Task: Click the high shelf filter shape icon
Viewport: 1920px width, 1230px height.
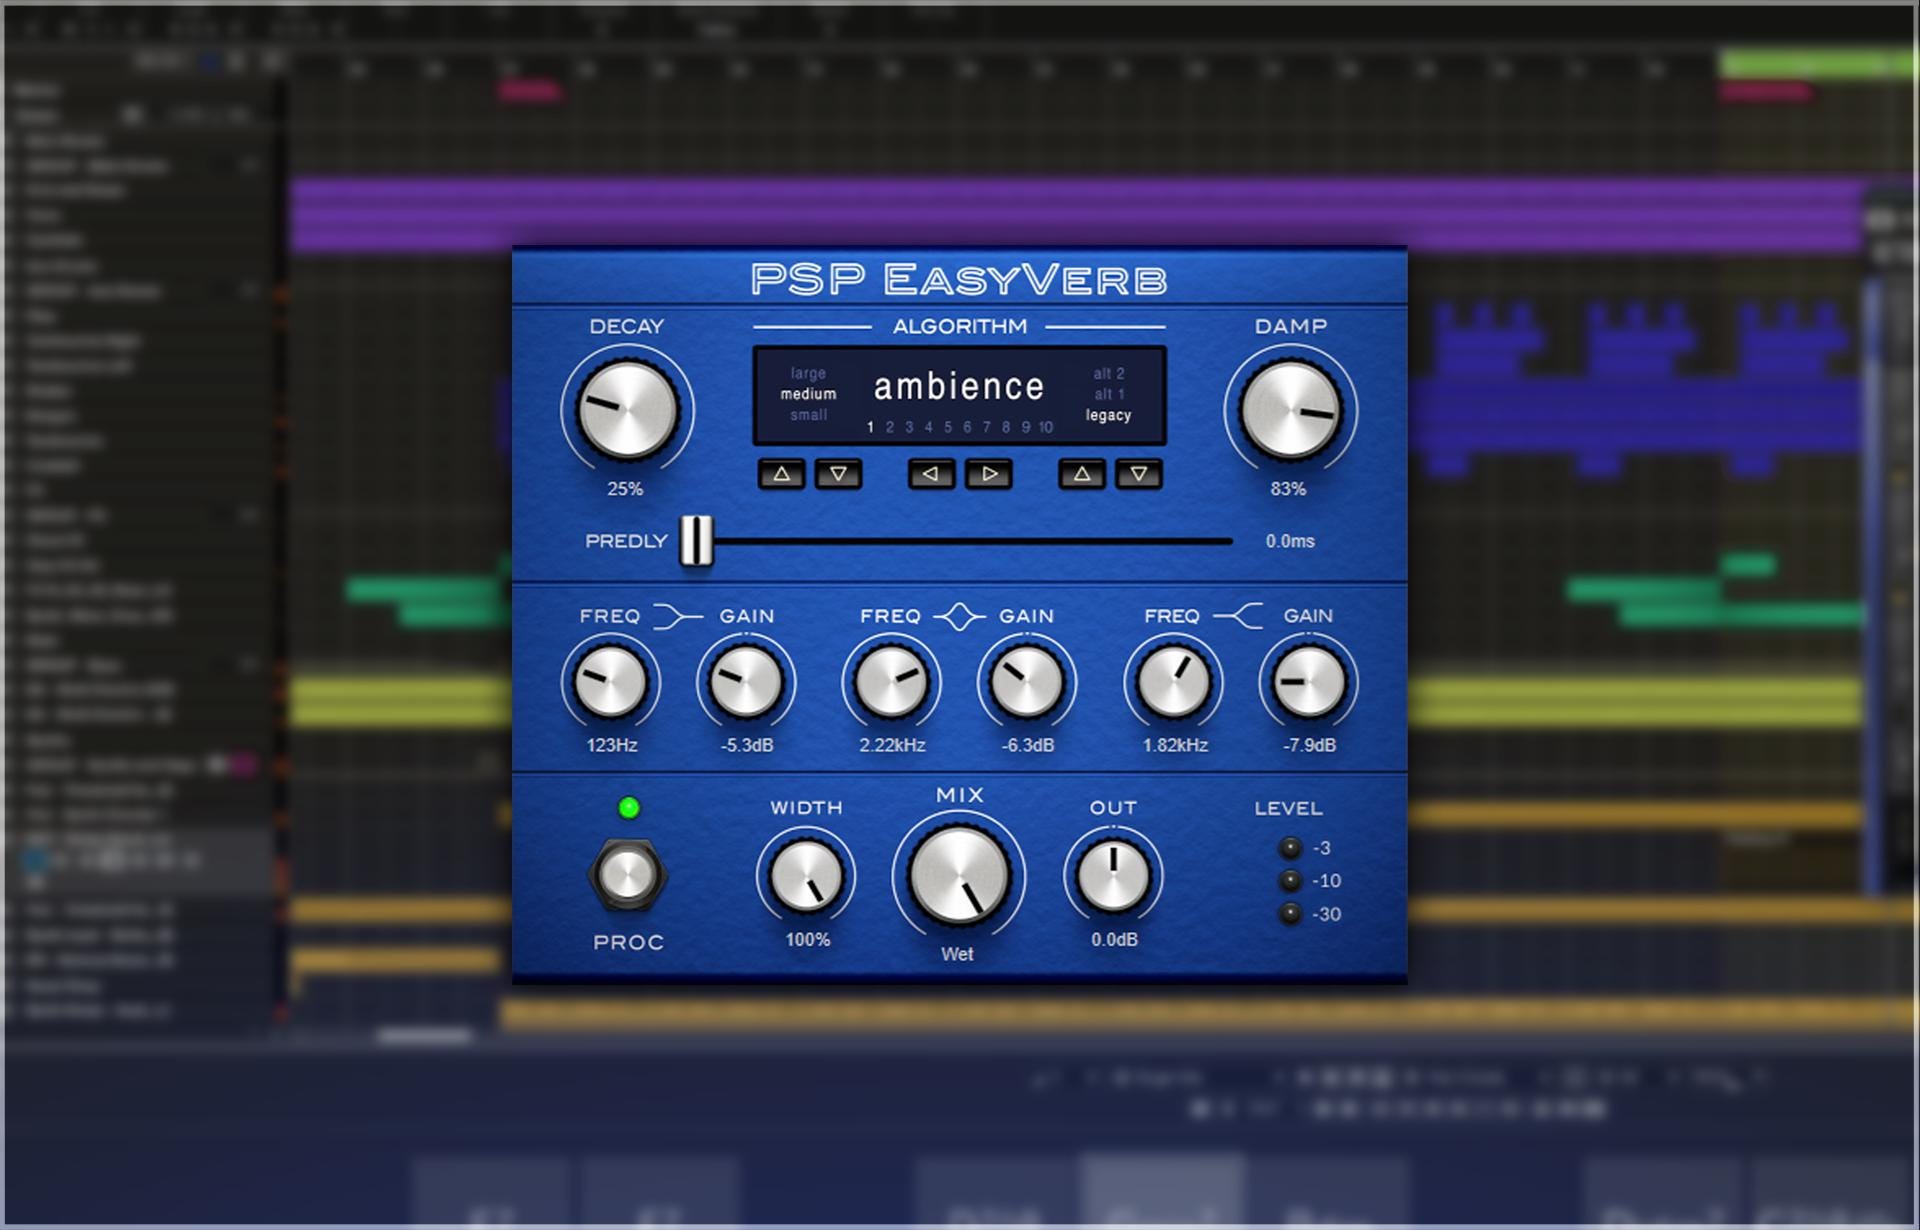Action: point(1239,617)
